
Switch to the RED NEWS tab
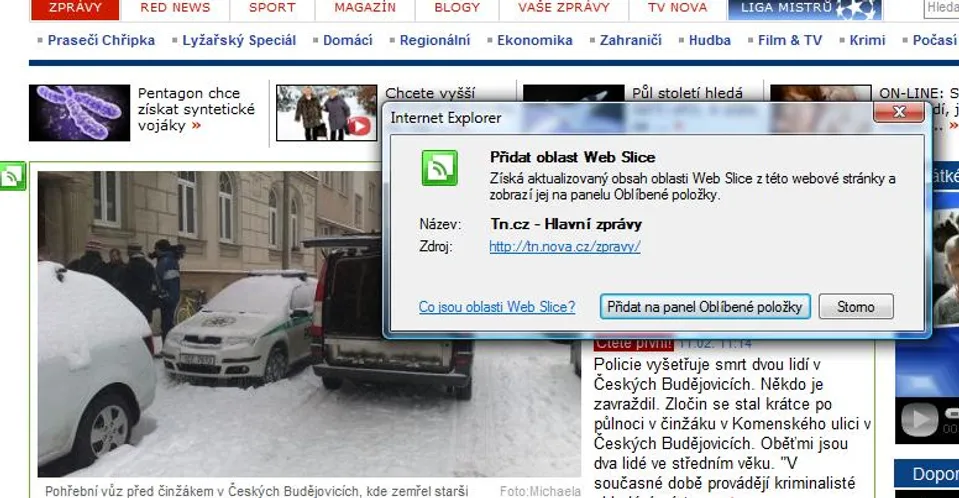175,8
